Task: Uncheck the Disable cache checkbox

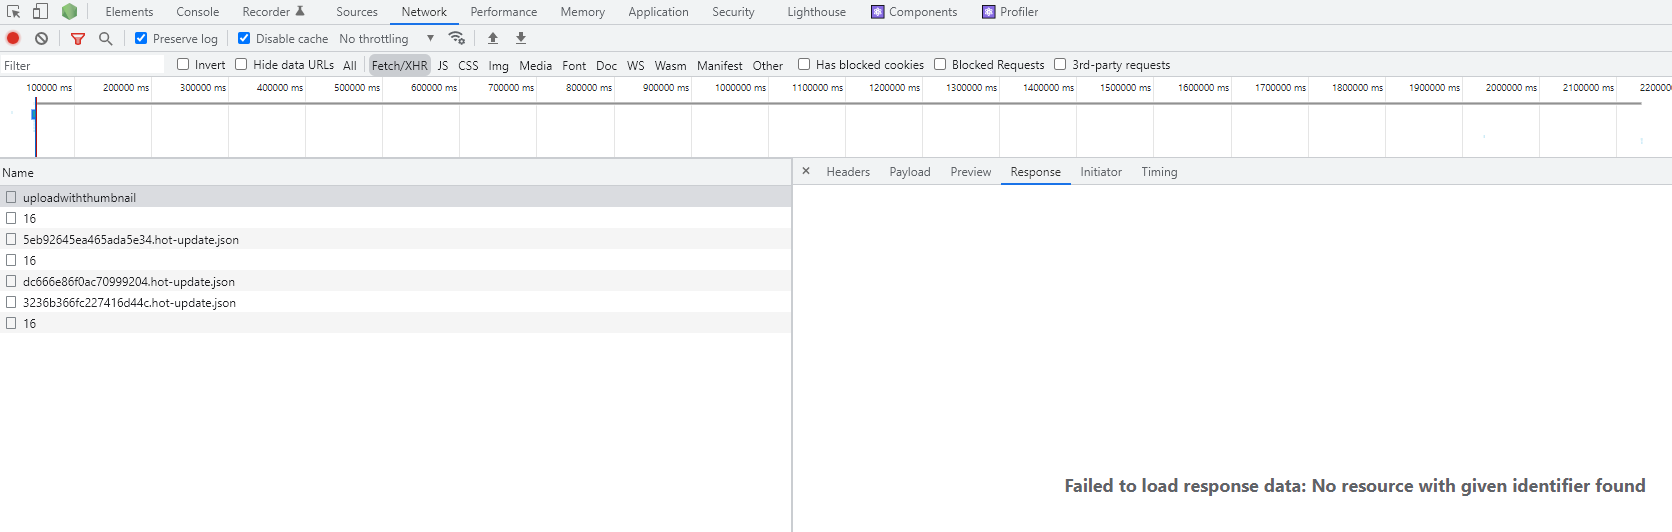Action: pyautogui.click(x=244, y=38)
